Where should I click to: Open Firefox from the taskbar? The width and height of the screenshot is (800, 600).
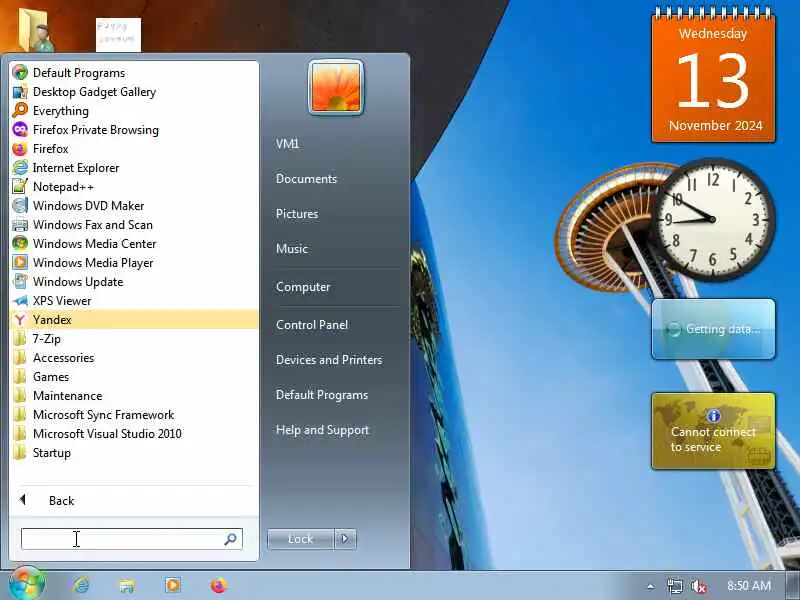[219, 585]
